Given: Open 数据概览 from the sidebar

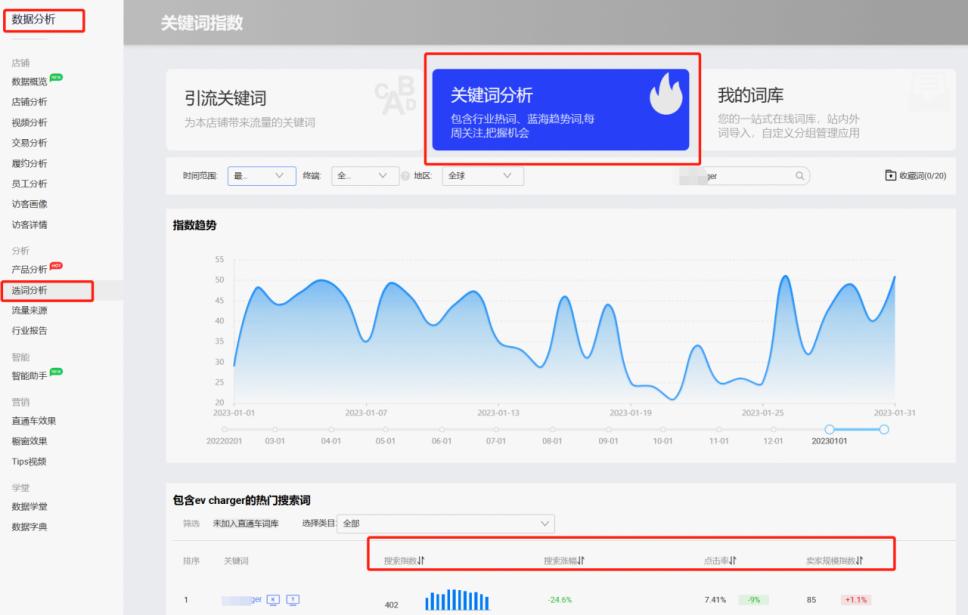Looking at the screenshot, I should (28, 80).
